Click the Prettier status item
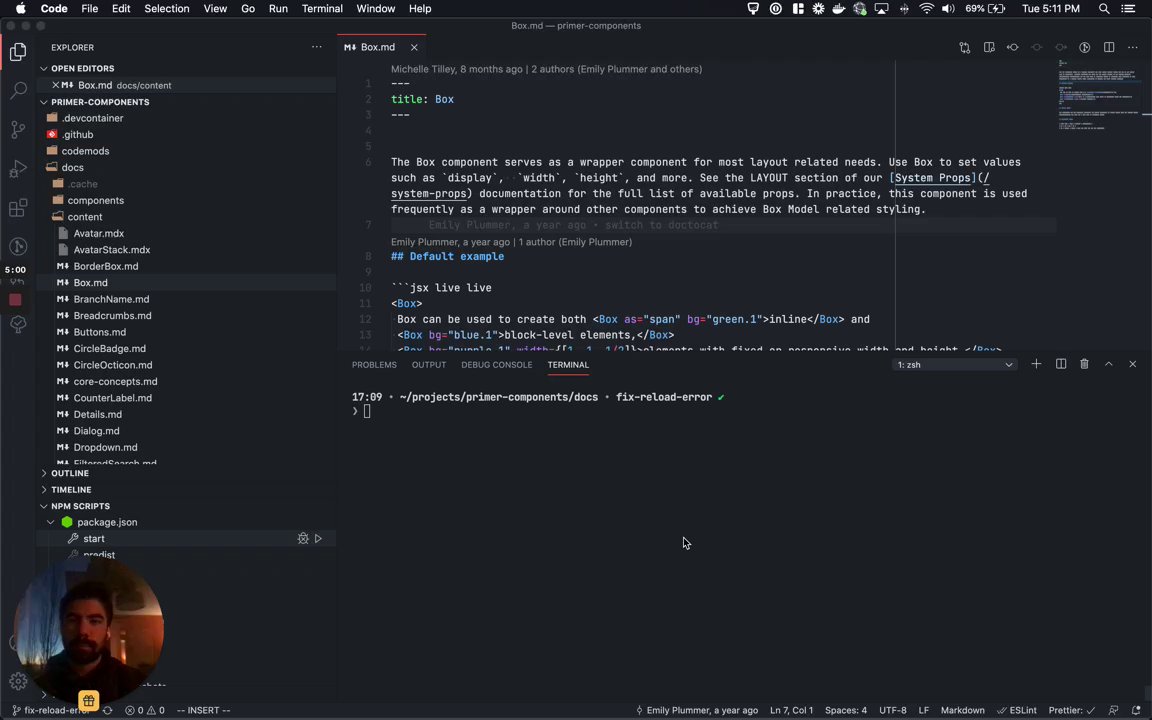The width and height of the screenshot is (1152, 720). pyautogui.click(x=1073, y=710)
